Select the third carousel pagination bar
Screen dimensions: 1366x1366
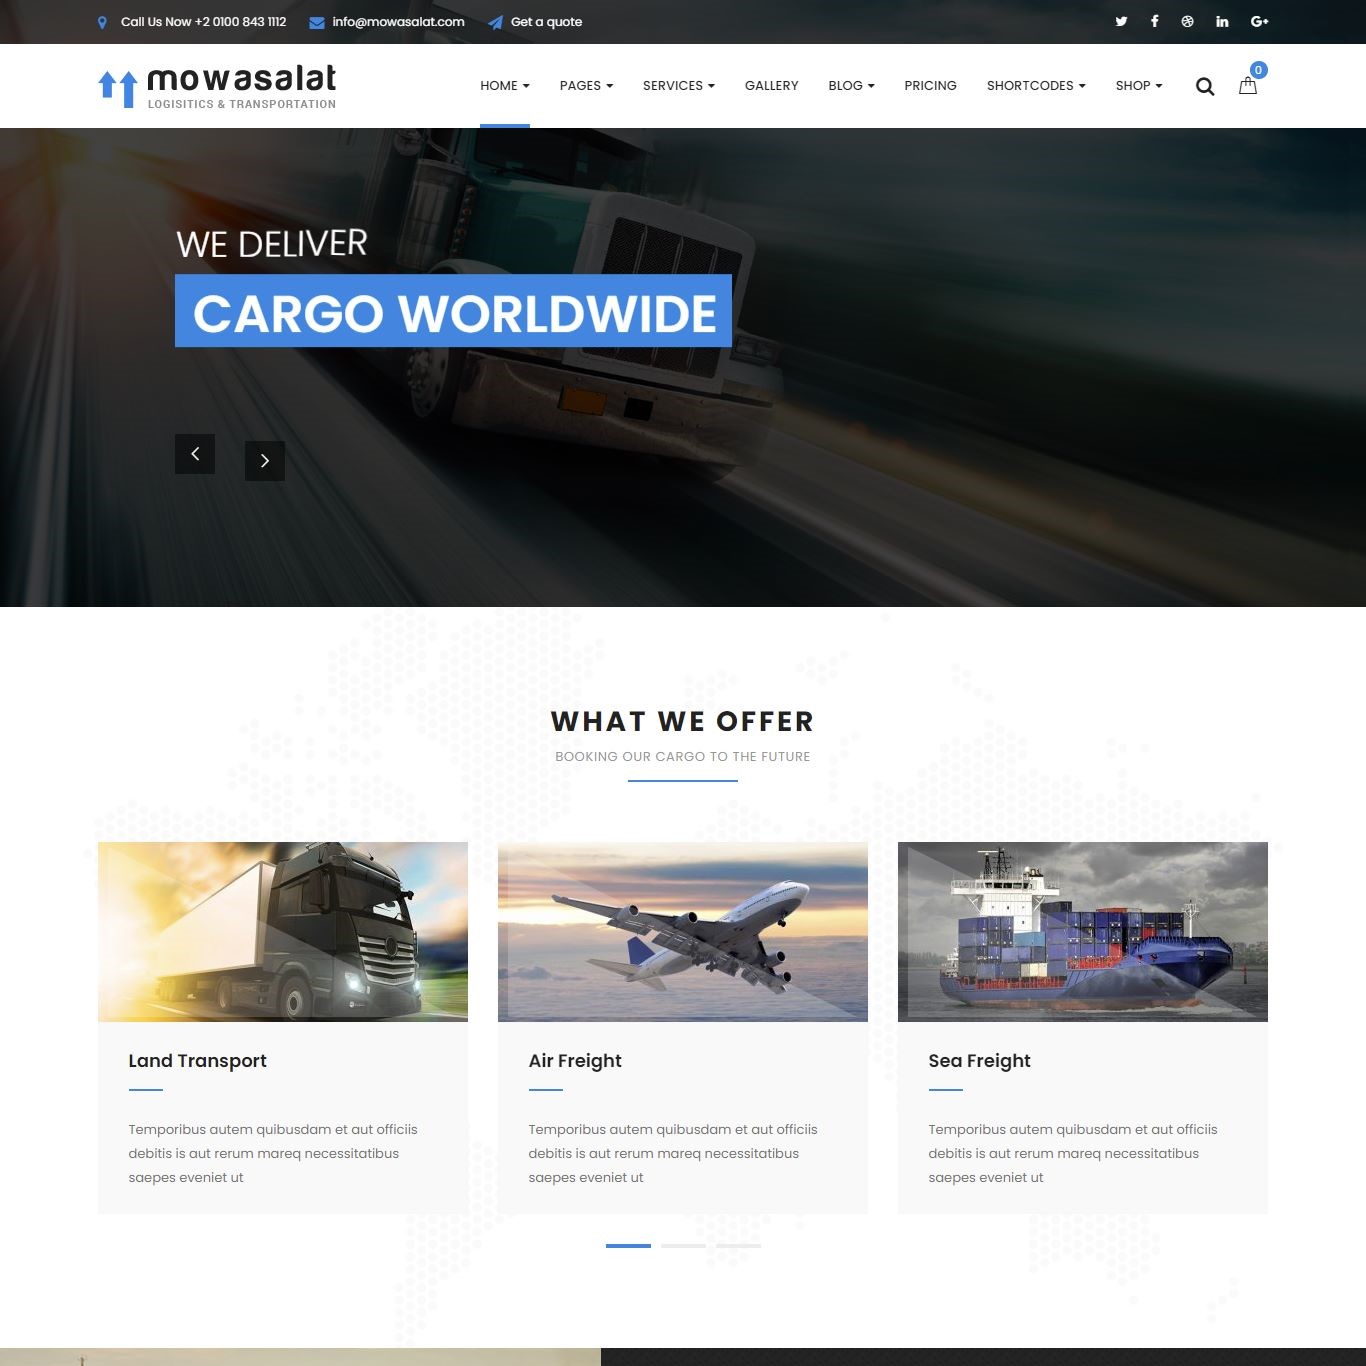tap(738, 1246)
